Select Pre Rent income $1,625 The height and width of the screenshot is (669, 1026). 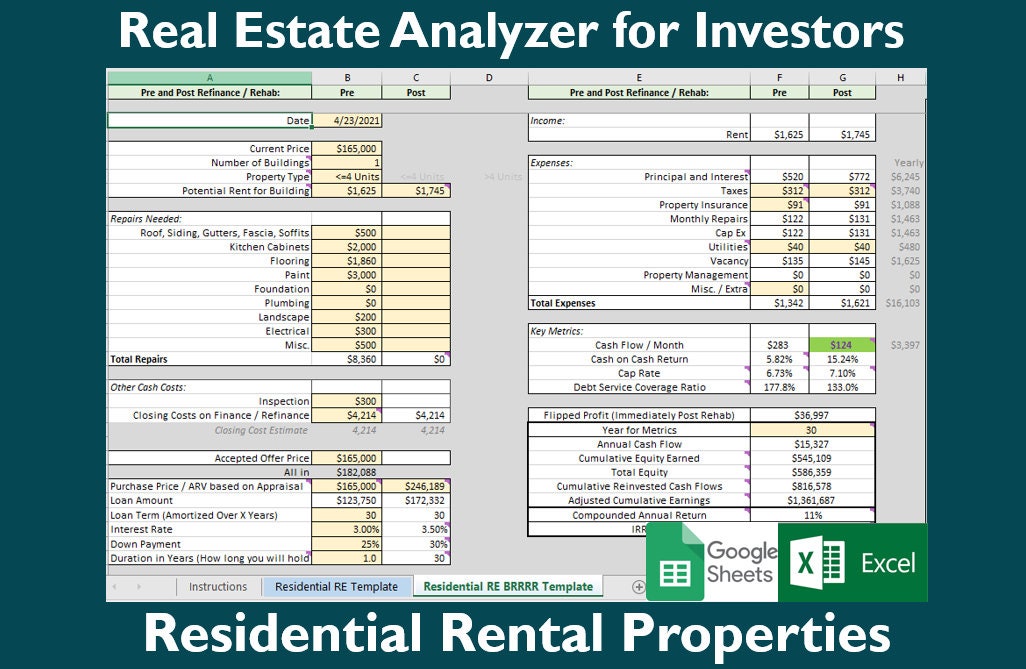(x=780, y=134)
